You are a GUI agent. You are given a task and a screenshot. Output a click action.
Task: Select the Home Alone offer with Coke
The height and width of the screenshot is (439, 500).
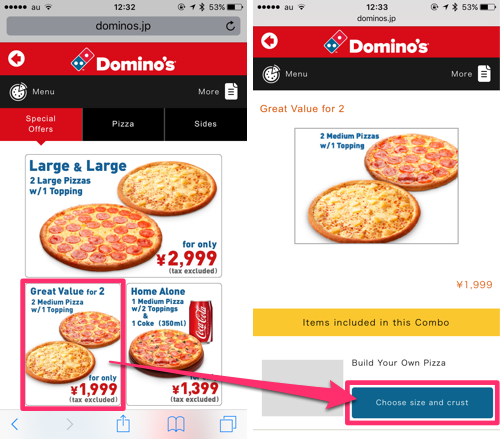(174, 344)
